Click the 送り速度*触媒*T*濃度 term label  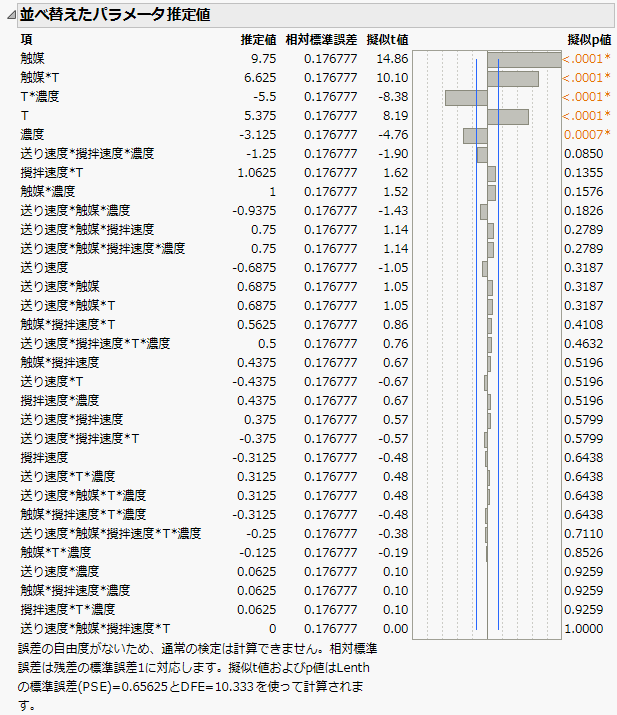point(83,496)
